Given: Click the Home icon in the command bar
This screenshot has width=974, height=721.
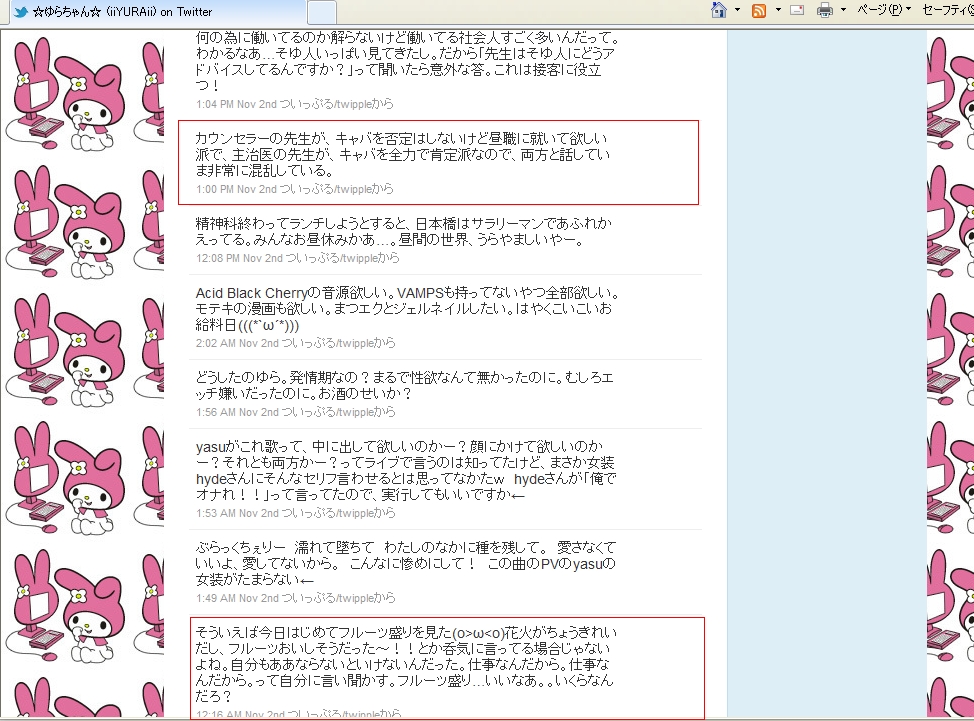Looking at the screenshot, I should [719, 10].
